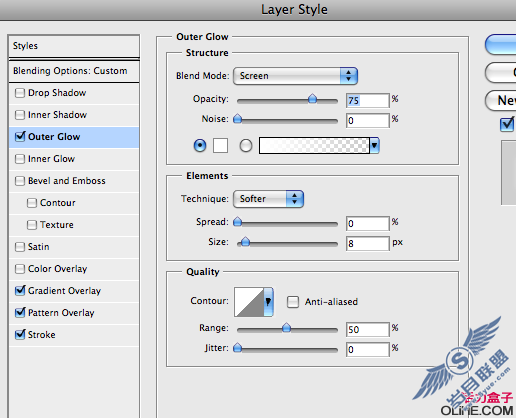Expand the glow gradient picker arrow
Screen dimensions: 516x418
tap(374, 145)
